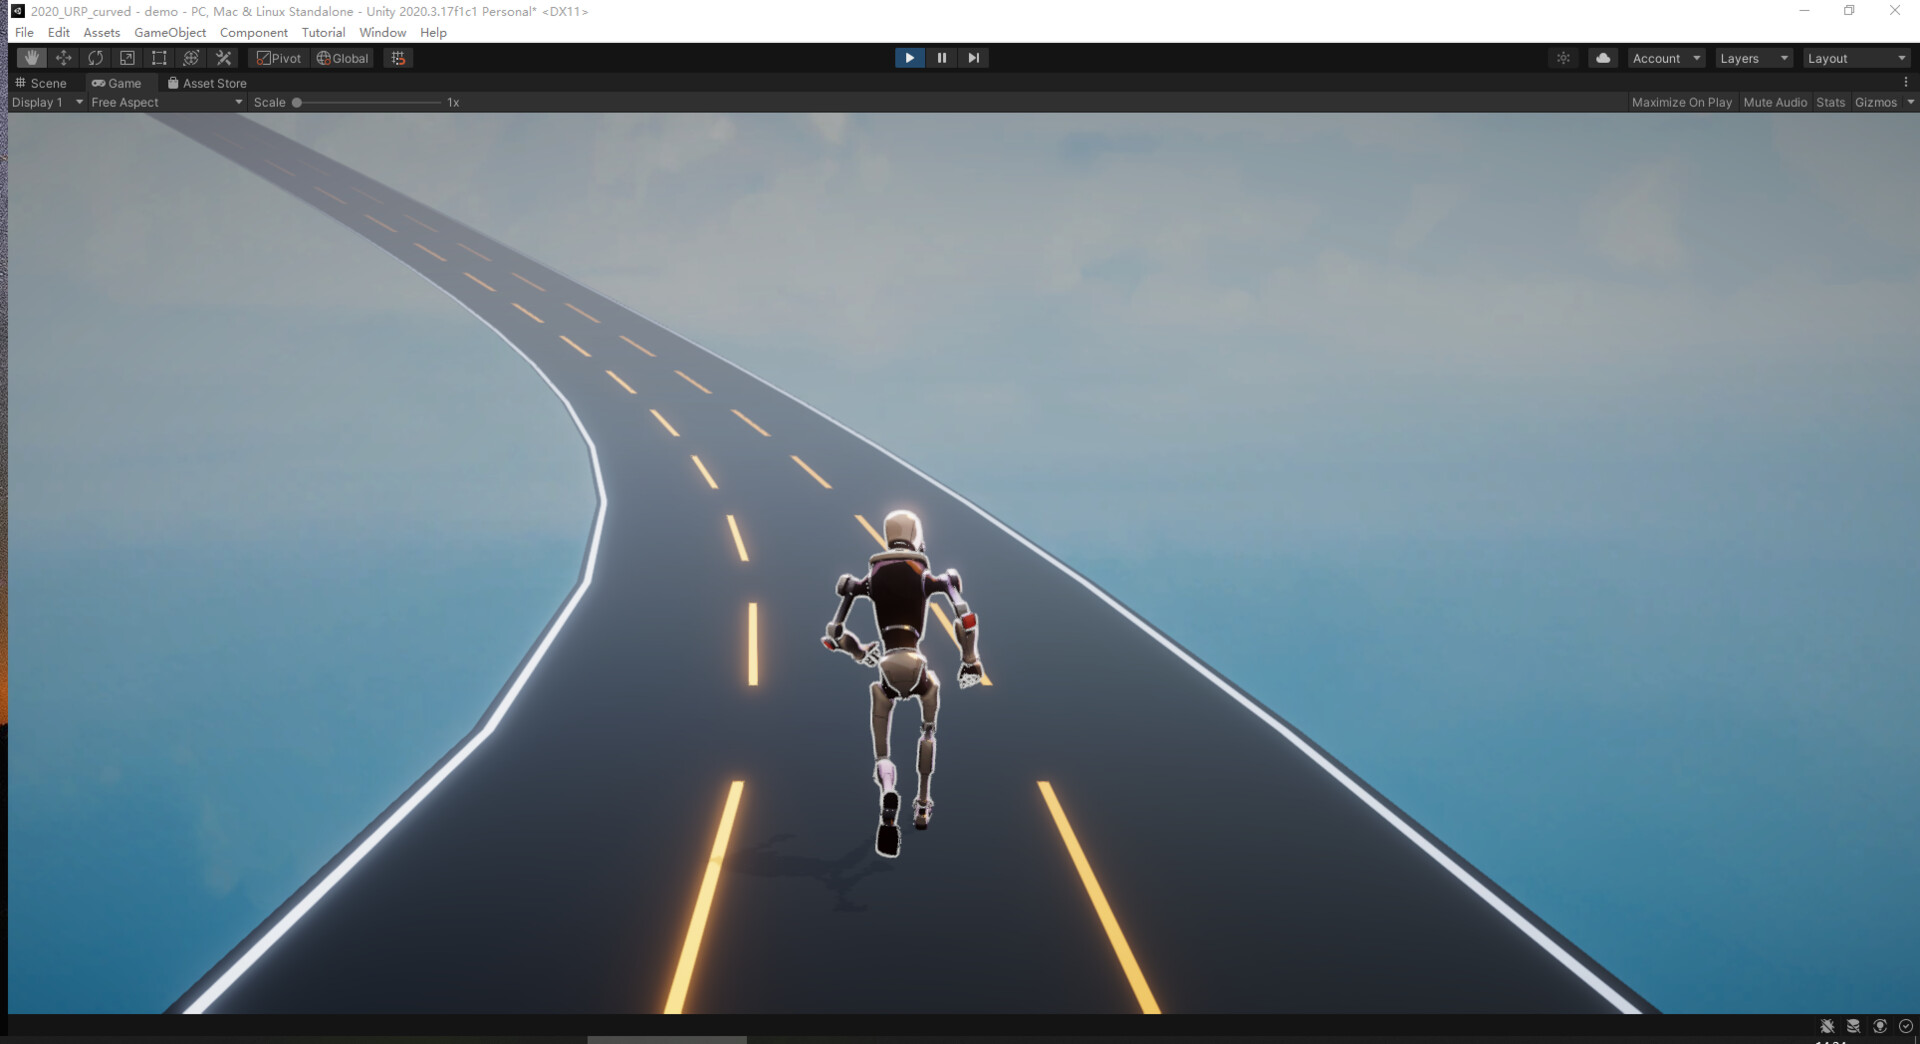
Task: Expand the Display 1 selector
Action: pos(45,102)
